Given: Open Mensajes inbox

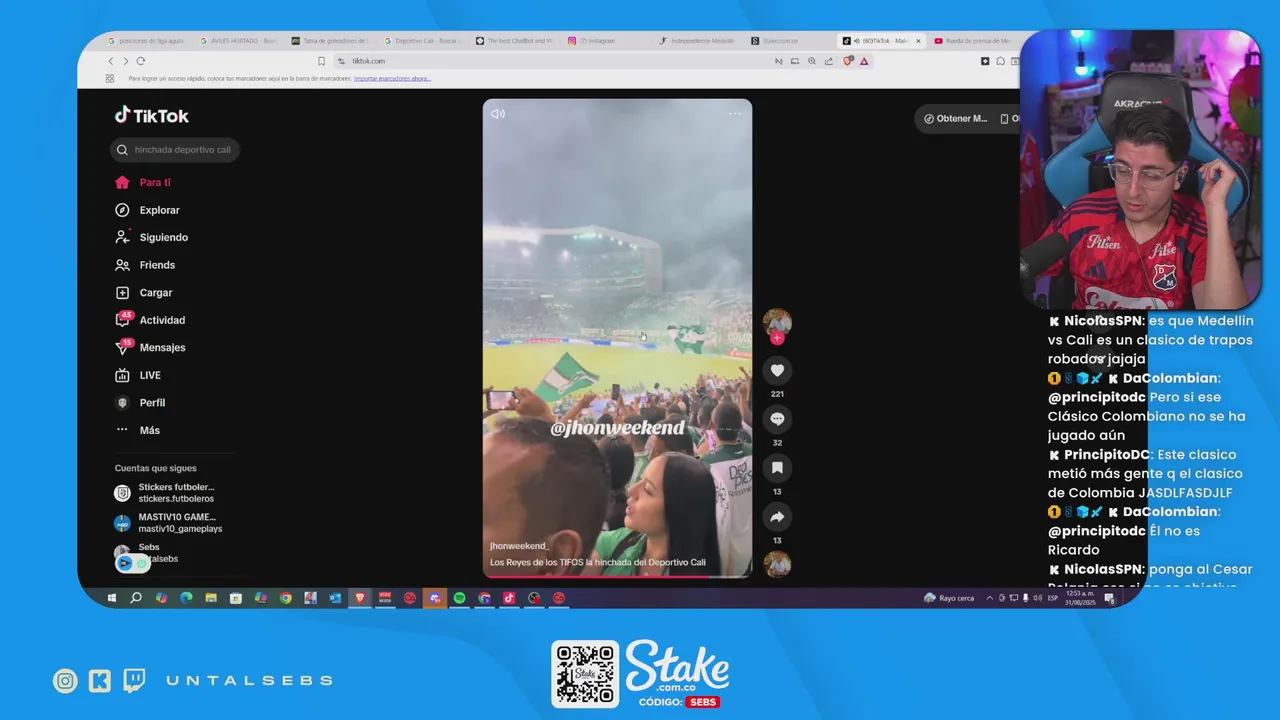Looking at the screenshot, I should [150, 347].
